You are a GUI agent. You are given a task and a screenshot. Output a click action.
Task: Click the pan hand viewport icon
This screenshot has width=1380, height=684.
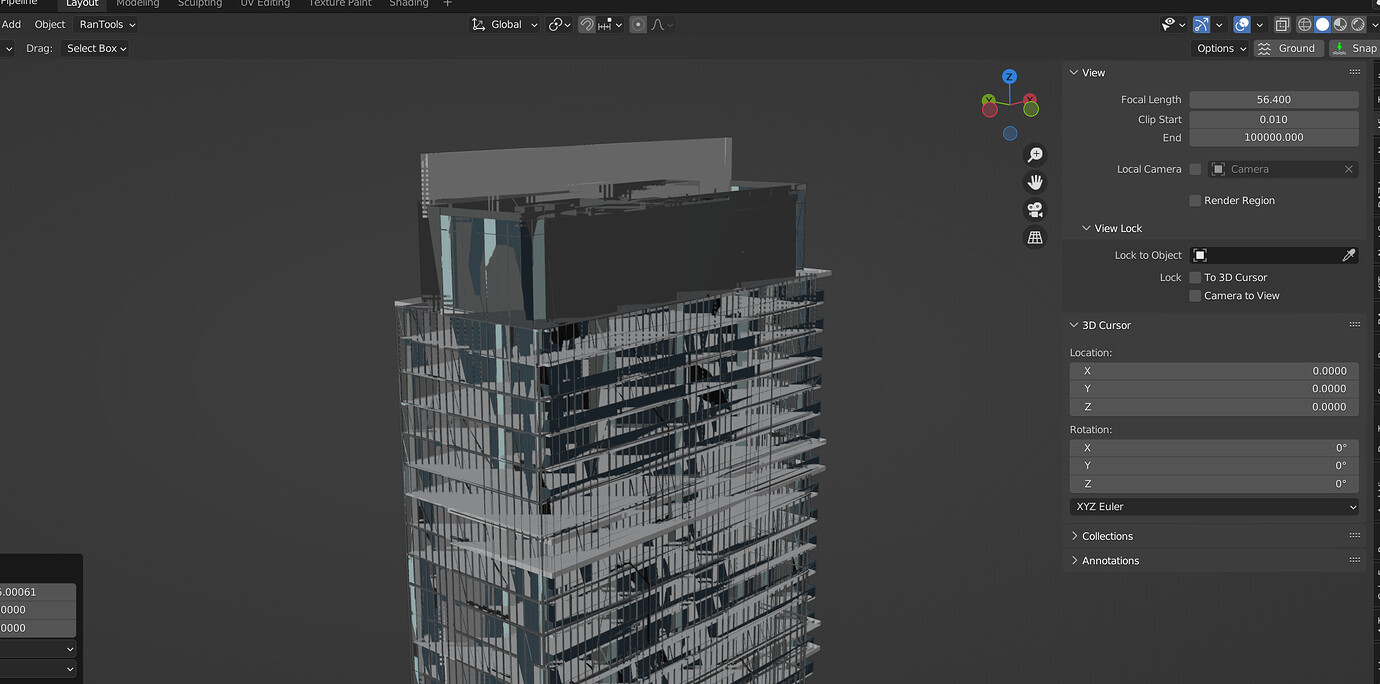tap(1035, 182)
